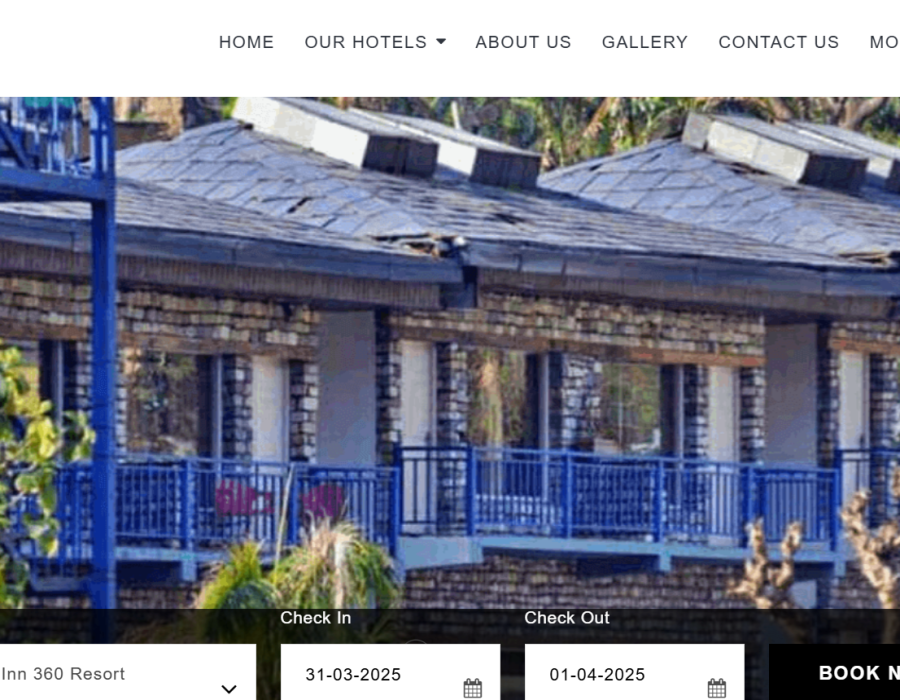Open the CONTACT US page
This screenshot has height=700, width=900.
(778, 42)
